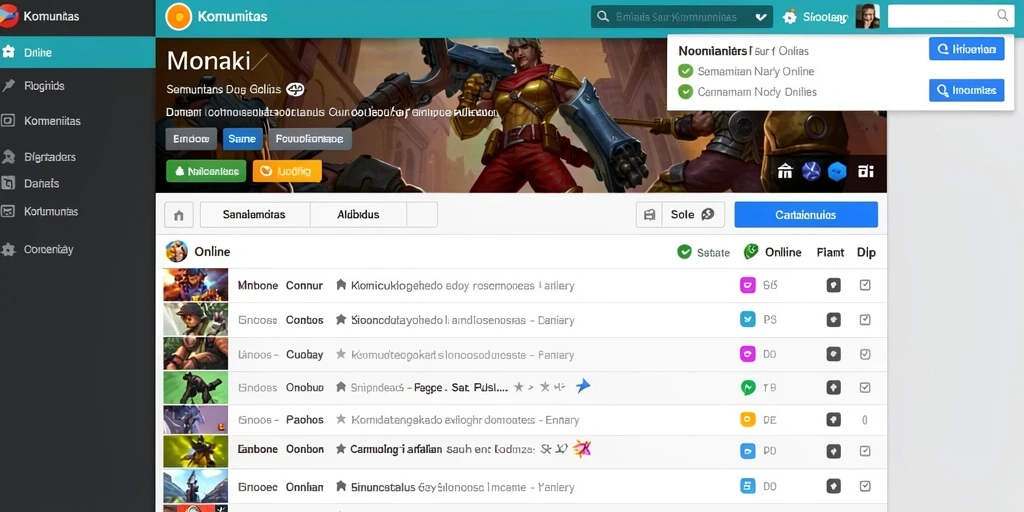Click the gray Emdoe button on banner
This screenshot has height=512, width=1024.
click(191, 139)
